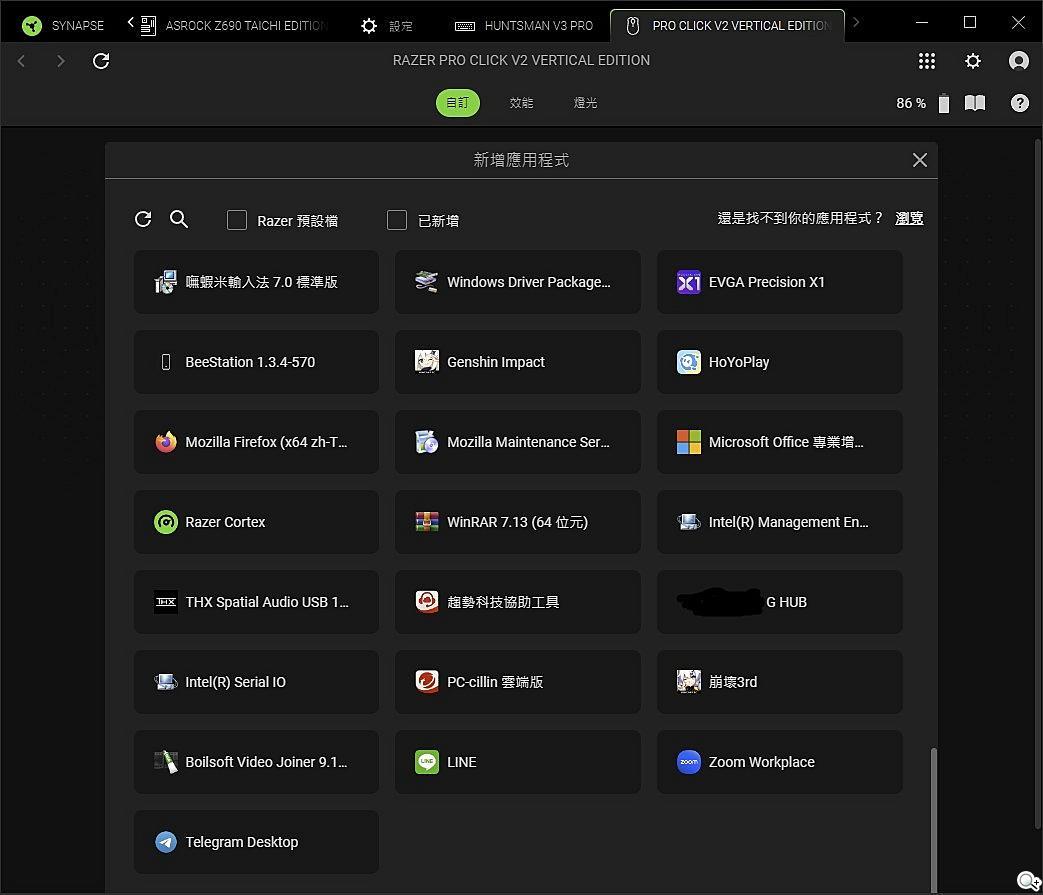1043x895 pixels.
Task: Switch to the 效能 tab
Action: 521,103
